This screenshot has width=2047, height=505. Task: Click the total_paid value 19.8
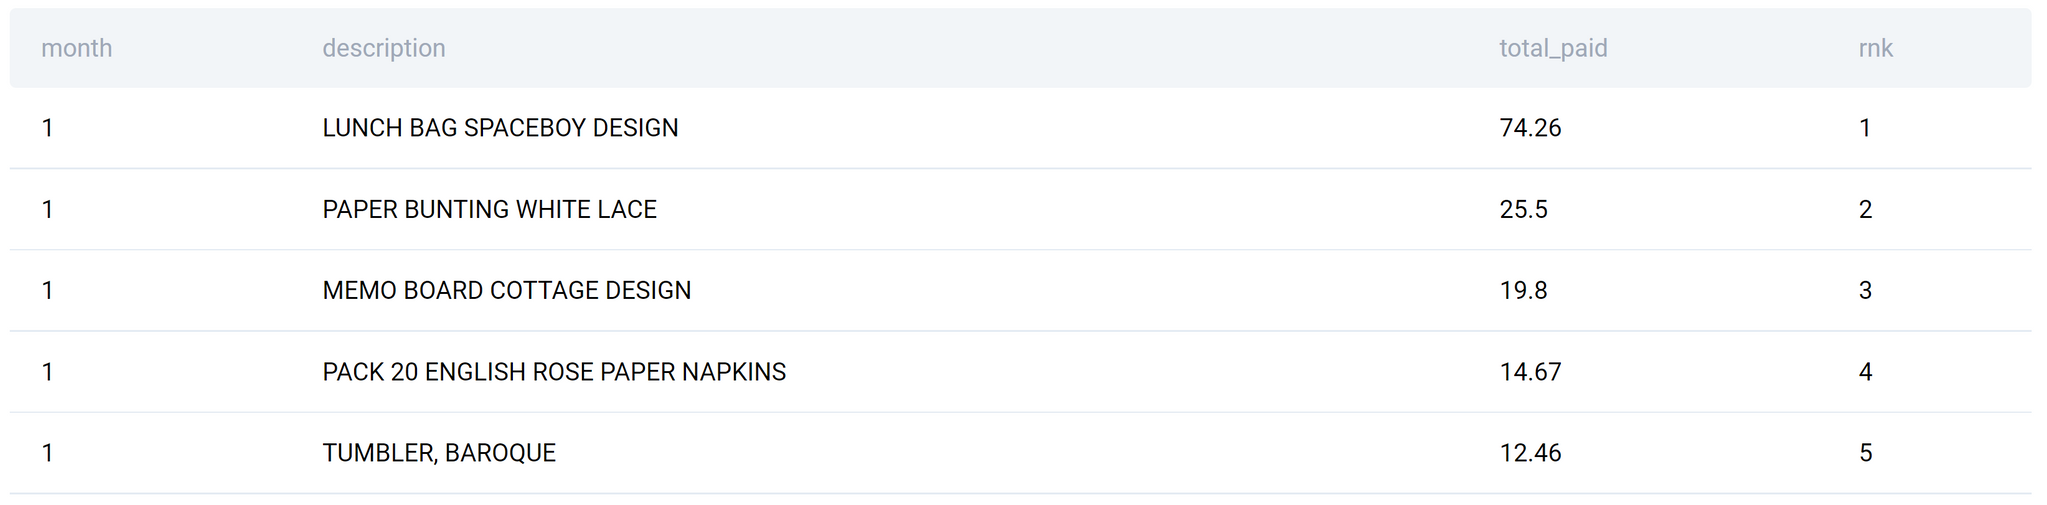pos(1523,290)
